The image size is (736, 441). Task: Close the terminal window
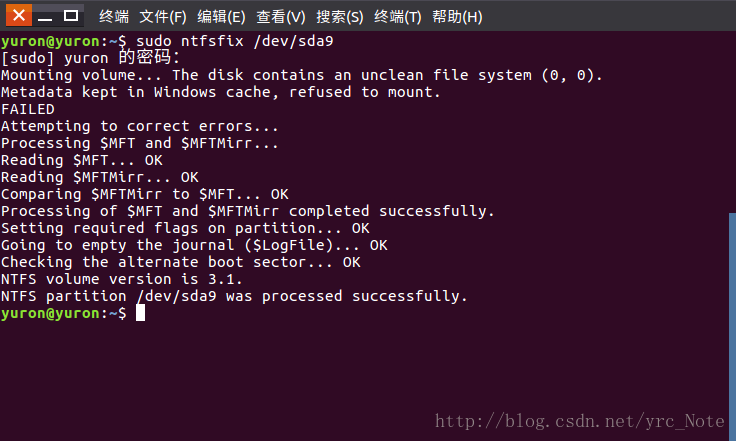tap(19, 15)
